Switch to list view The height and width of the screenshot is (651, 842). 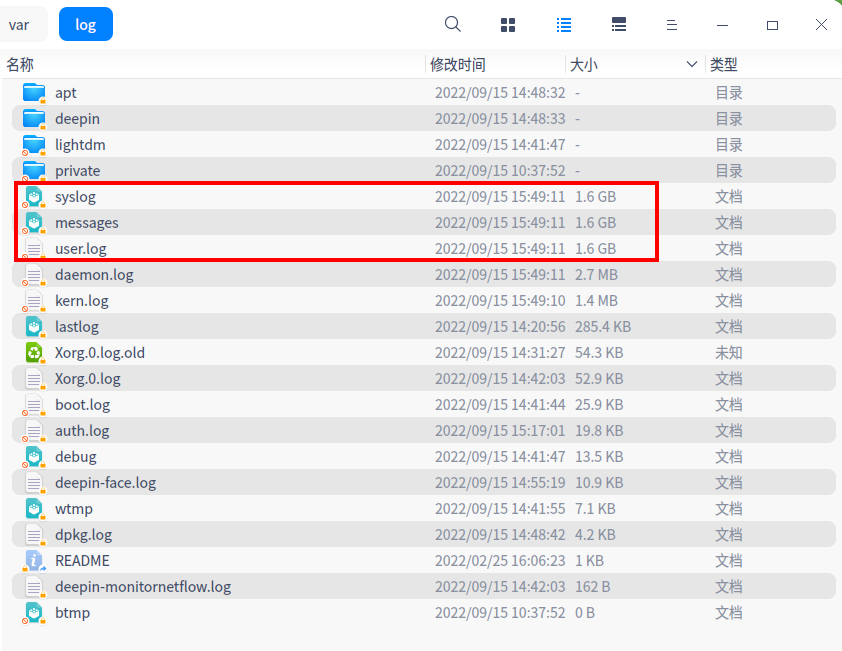(x=564, y=25)
